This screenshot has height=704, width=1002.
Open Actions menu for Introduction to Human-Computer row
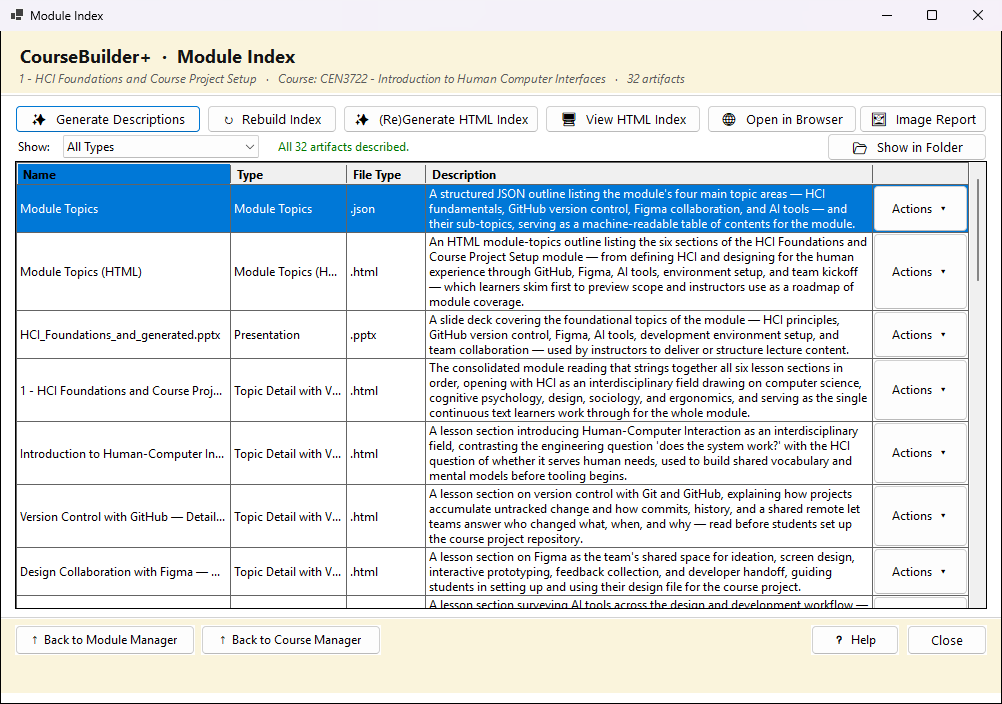[920, 453]
